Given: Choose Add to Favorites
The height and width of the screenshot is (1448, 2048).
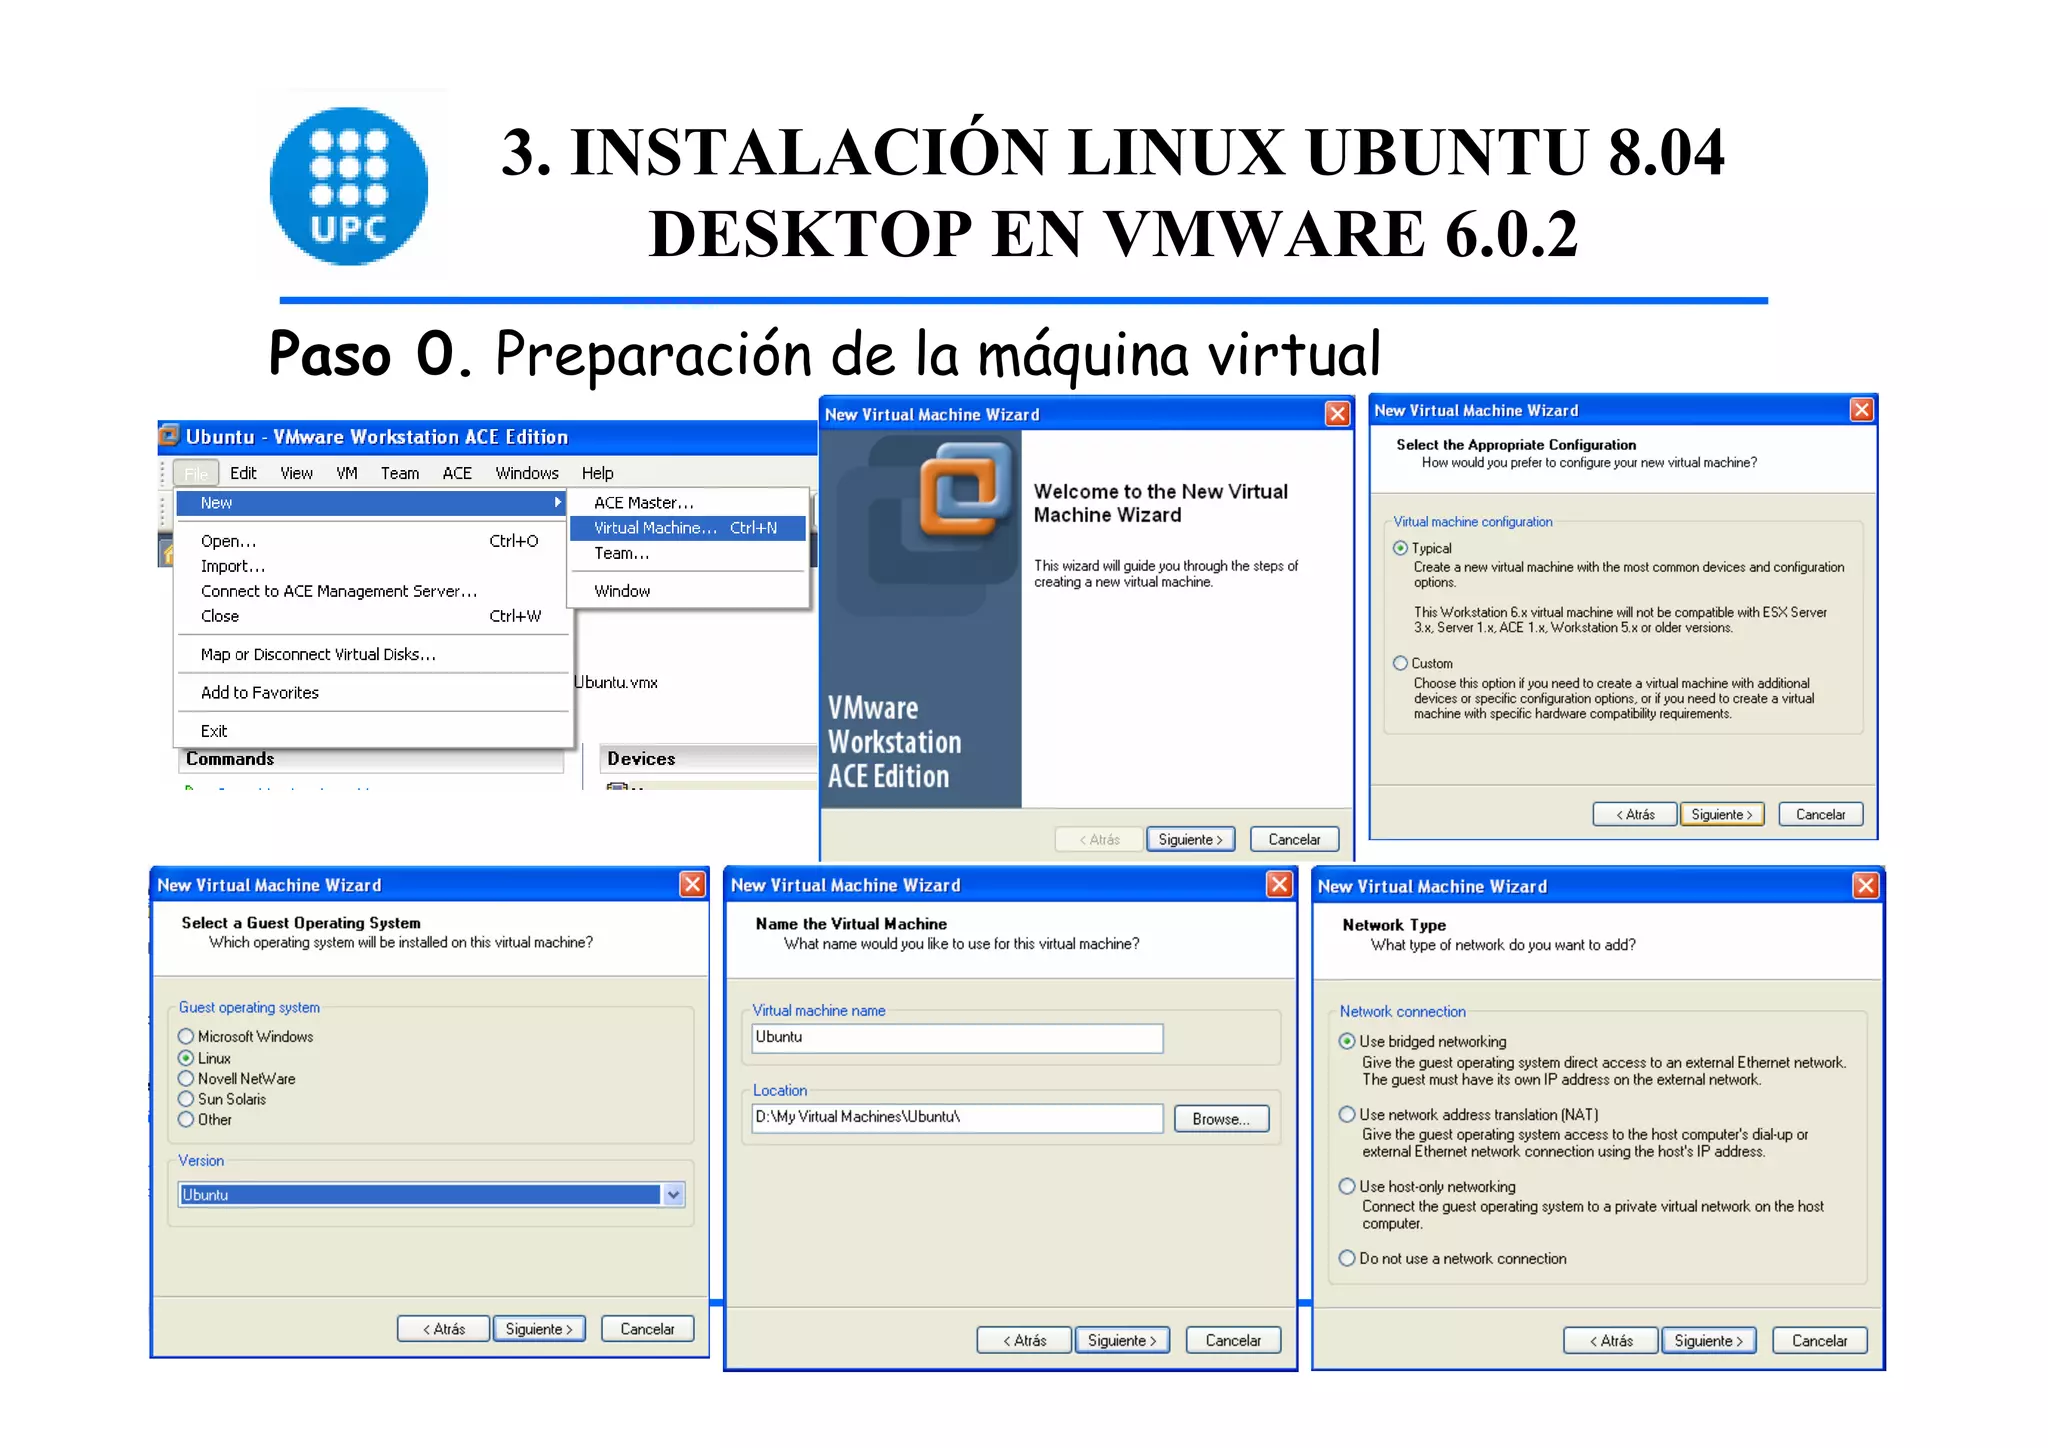Looking at the screenshot, I should tap(371, 692).
